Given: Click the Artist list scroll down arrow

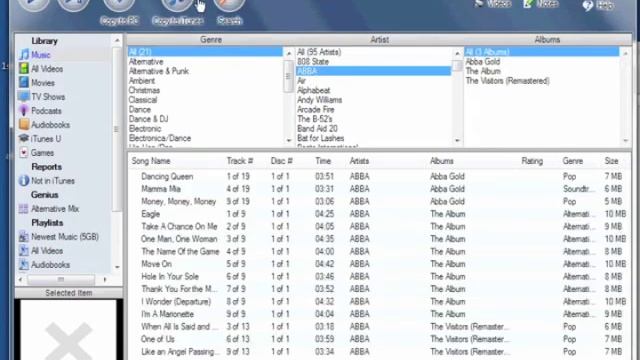Looking at the screenshot, I should (457, 140).
